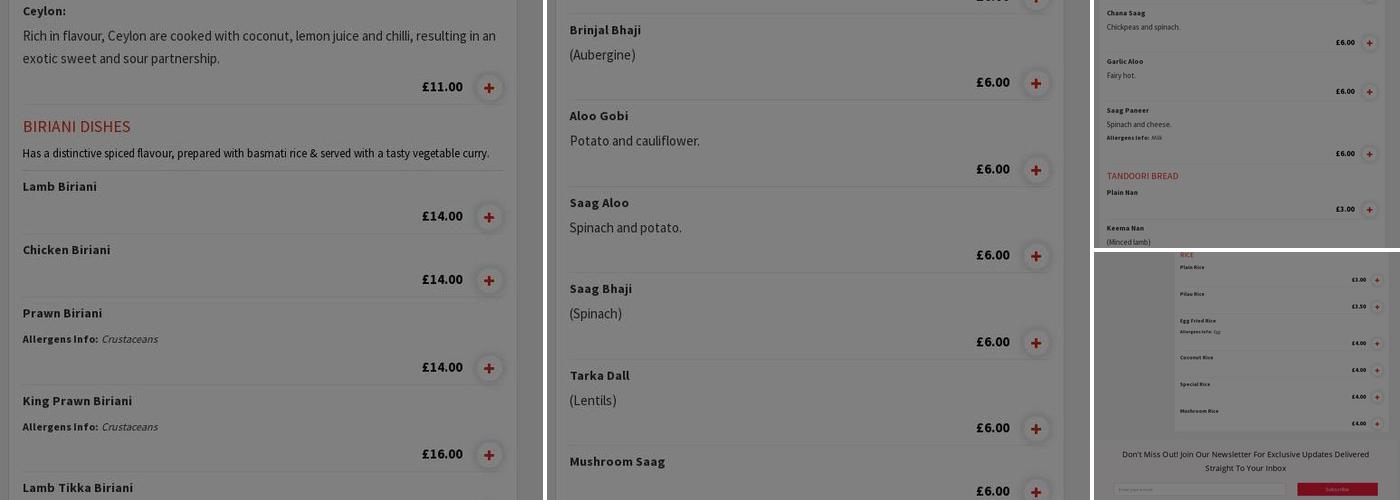The width and height of the screenshot is (1400, 500).
Task: Add Chicken Biriani using plus icon
Action: [x=489, y=280]
